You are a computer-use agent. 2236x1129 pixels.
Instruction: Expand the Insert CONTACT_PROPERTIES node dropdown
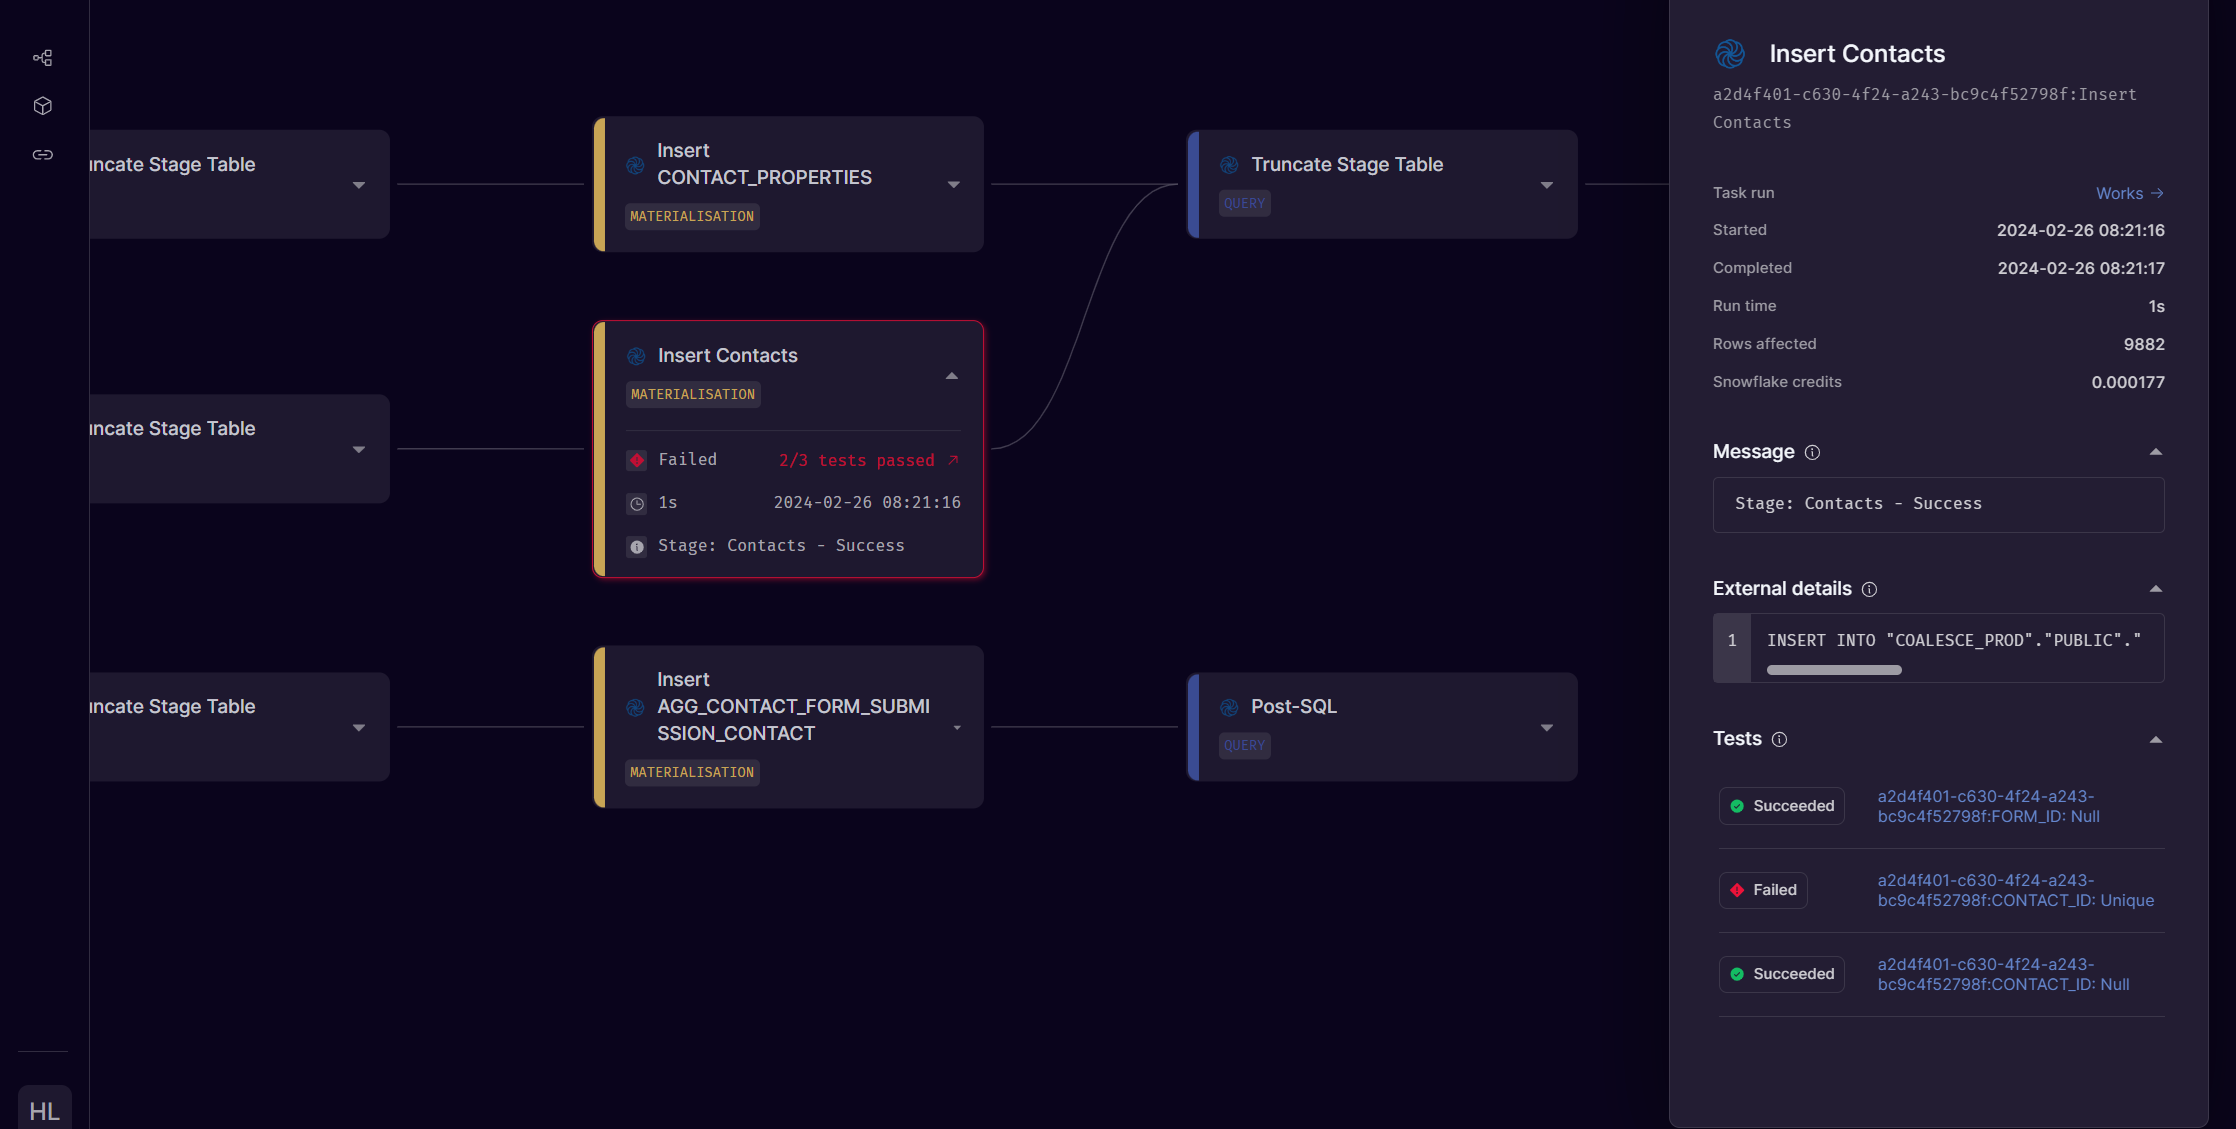pyautogui.click(x=952, y=184)
